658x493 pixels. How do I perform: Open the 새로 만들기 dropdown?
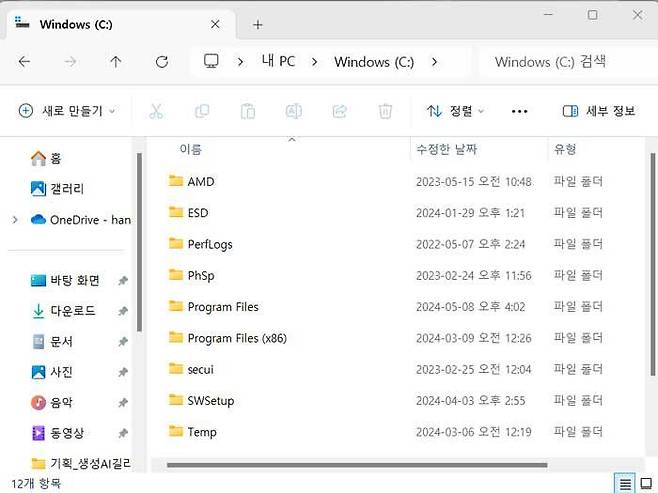[x=67, y=111]
